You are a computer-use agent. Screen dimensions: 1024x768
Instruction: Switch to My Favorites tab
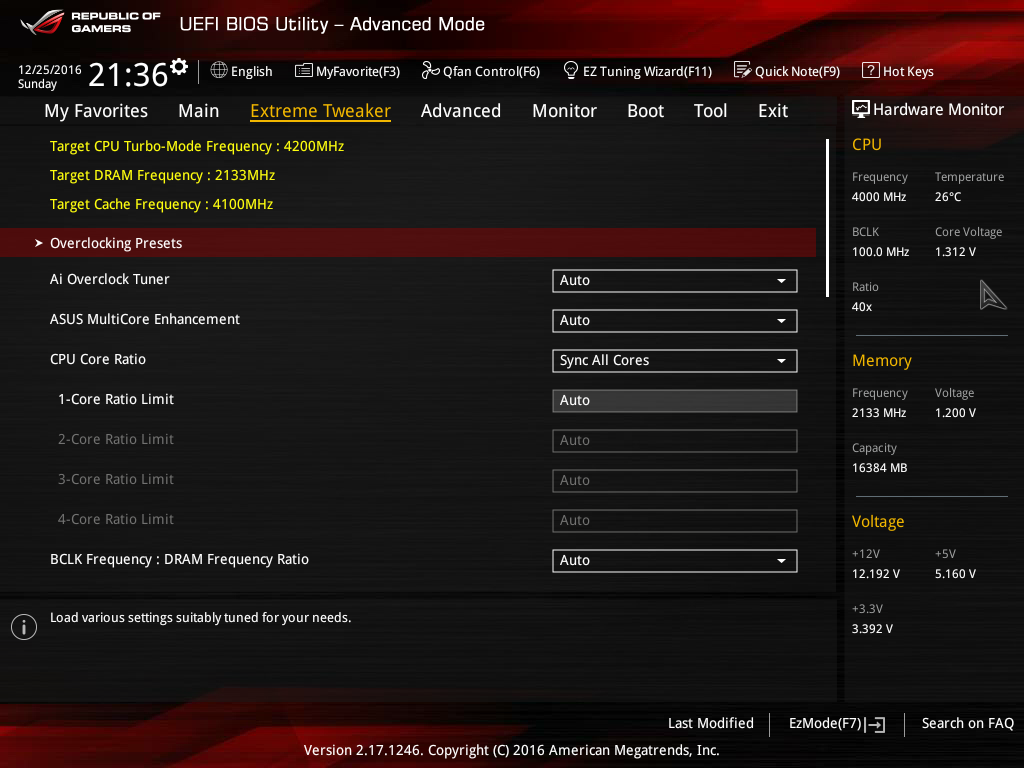[96, 111]
